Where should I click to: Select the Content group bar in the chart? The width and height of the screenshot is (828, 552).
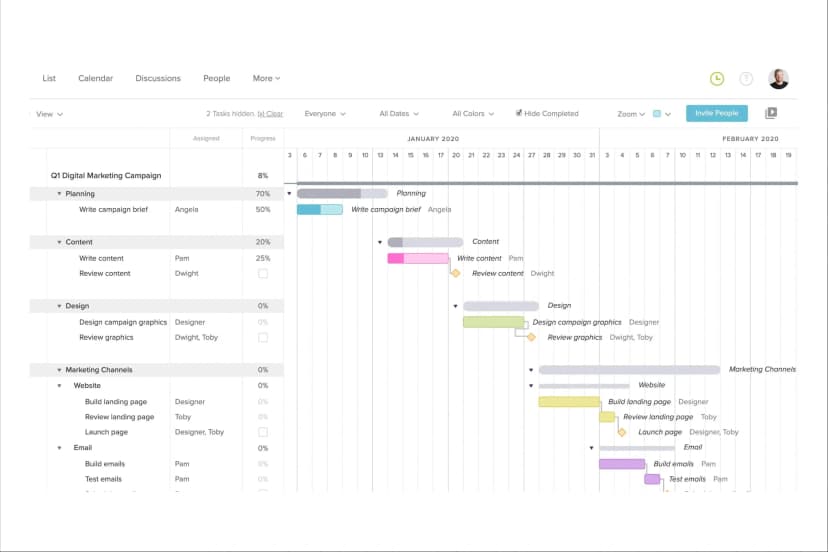pos(425,242)
